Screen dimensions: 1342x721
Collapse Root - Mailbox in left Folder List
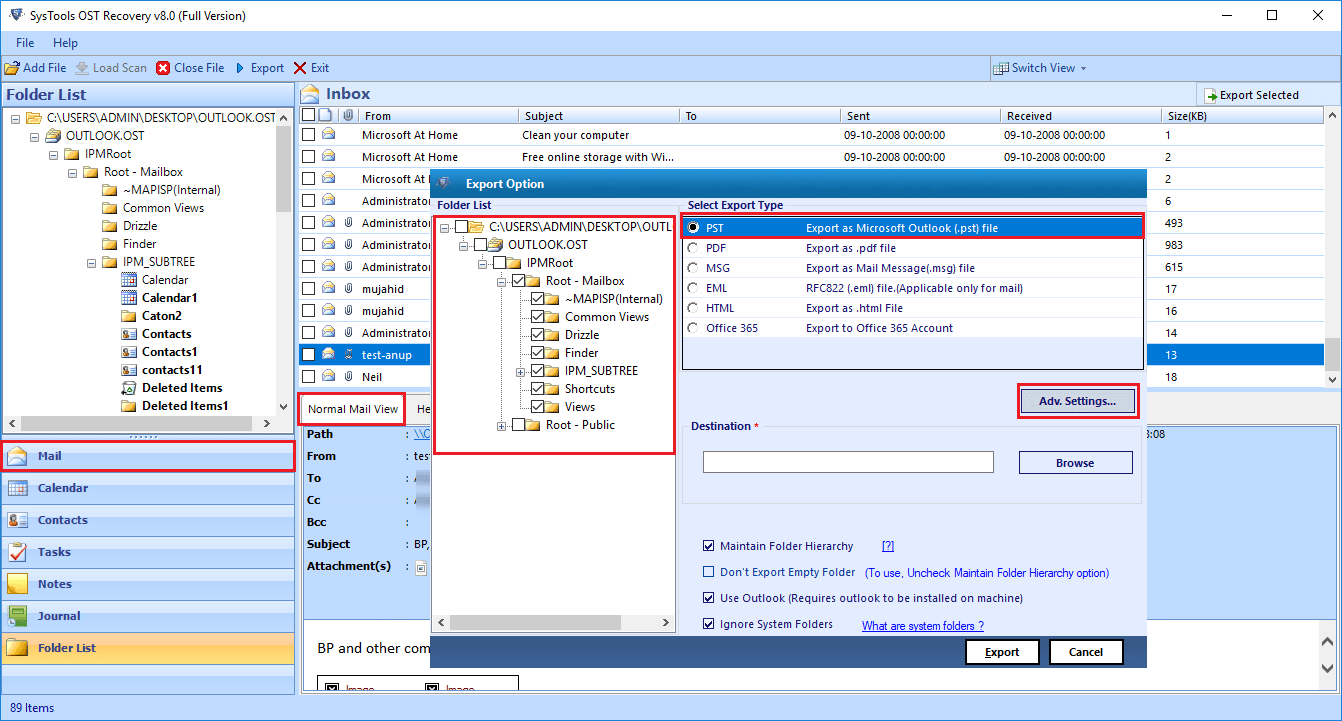[72, 172]
